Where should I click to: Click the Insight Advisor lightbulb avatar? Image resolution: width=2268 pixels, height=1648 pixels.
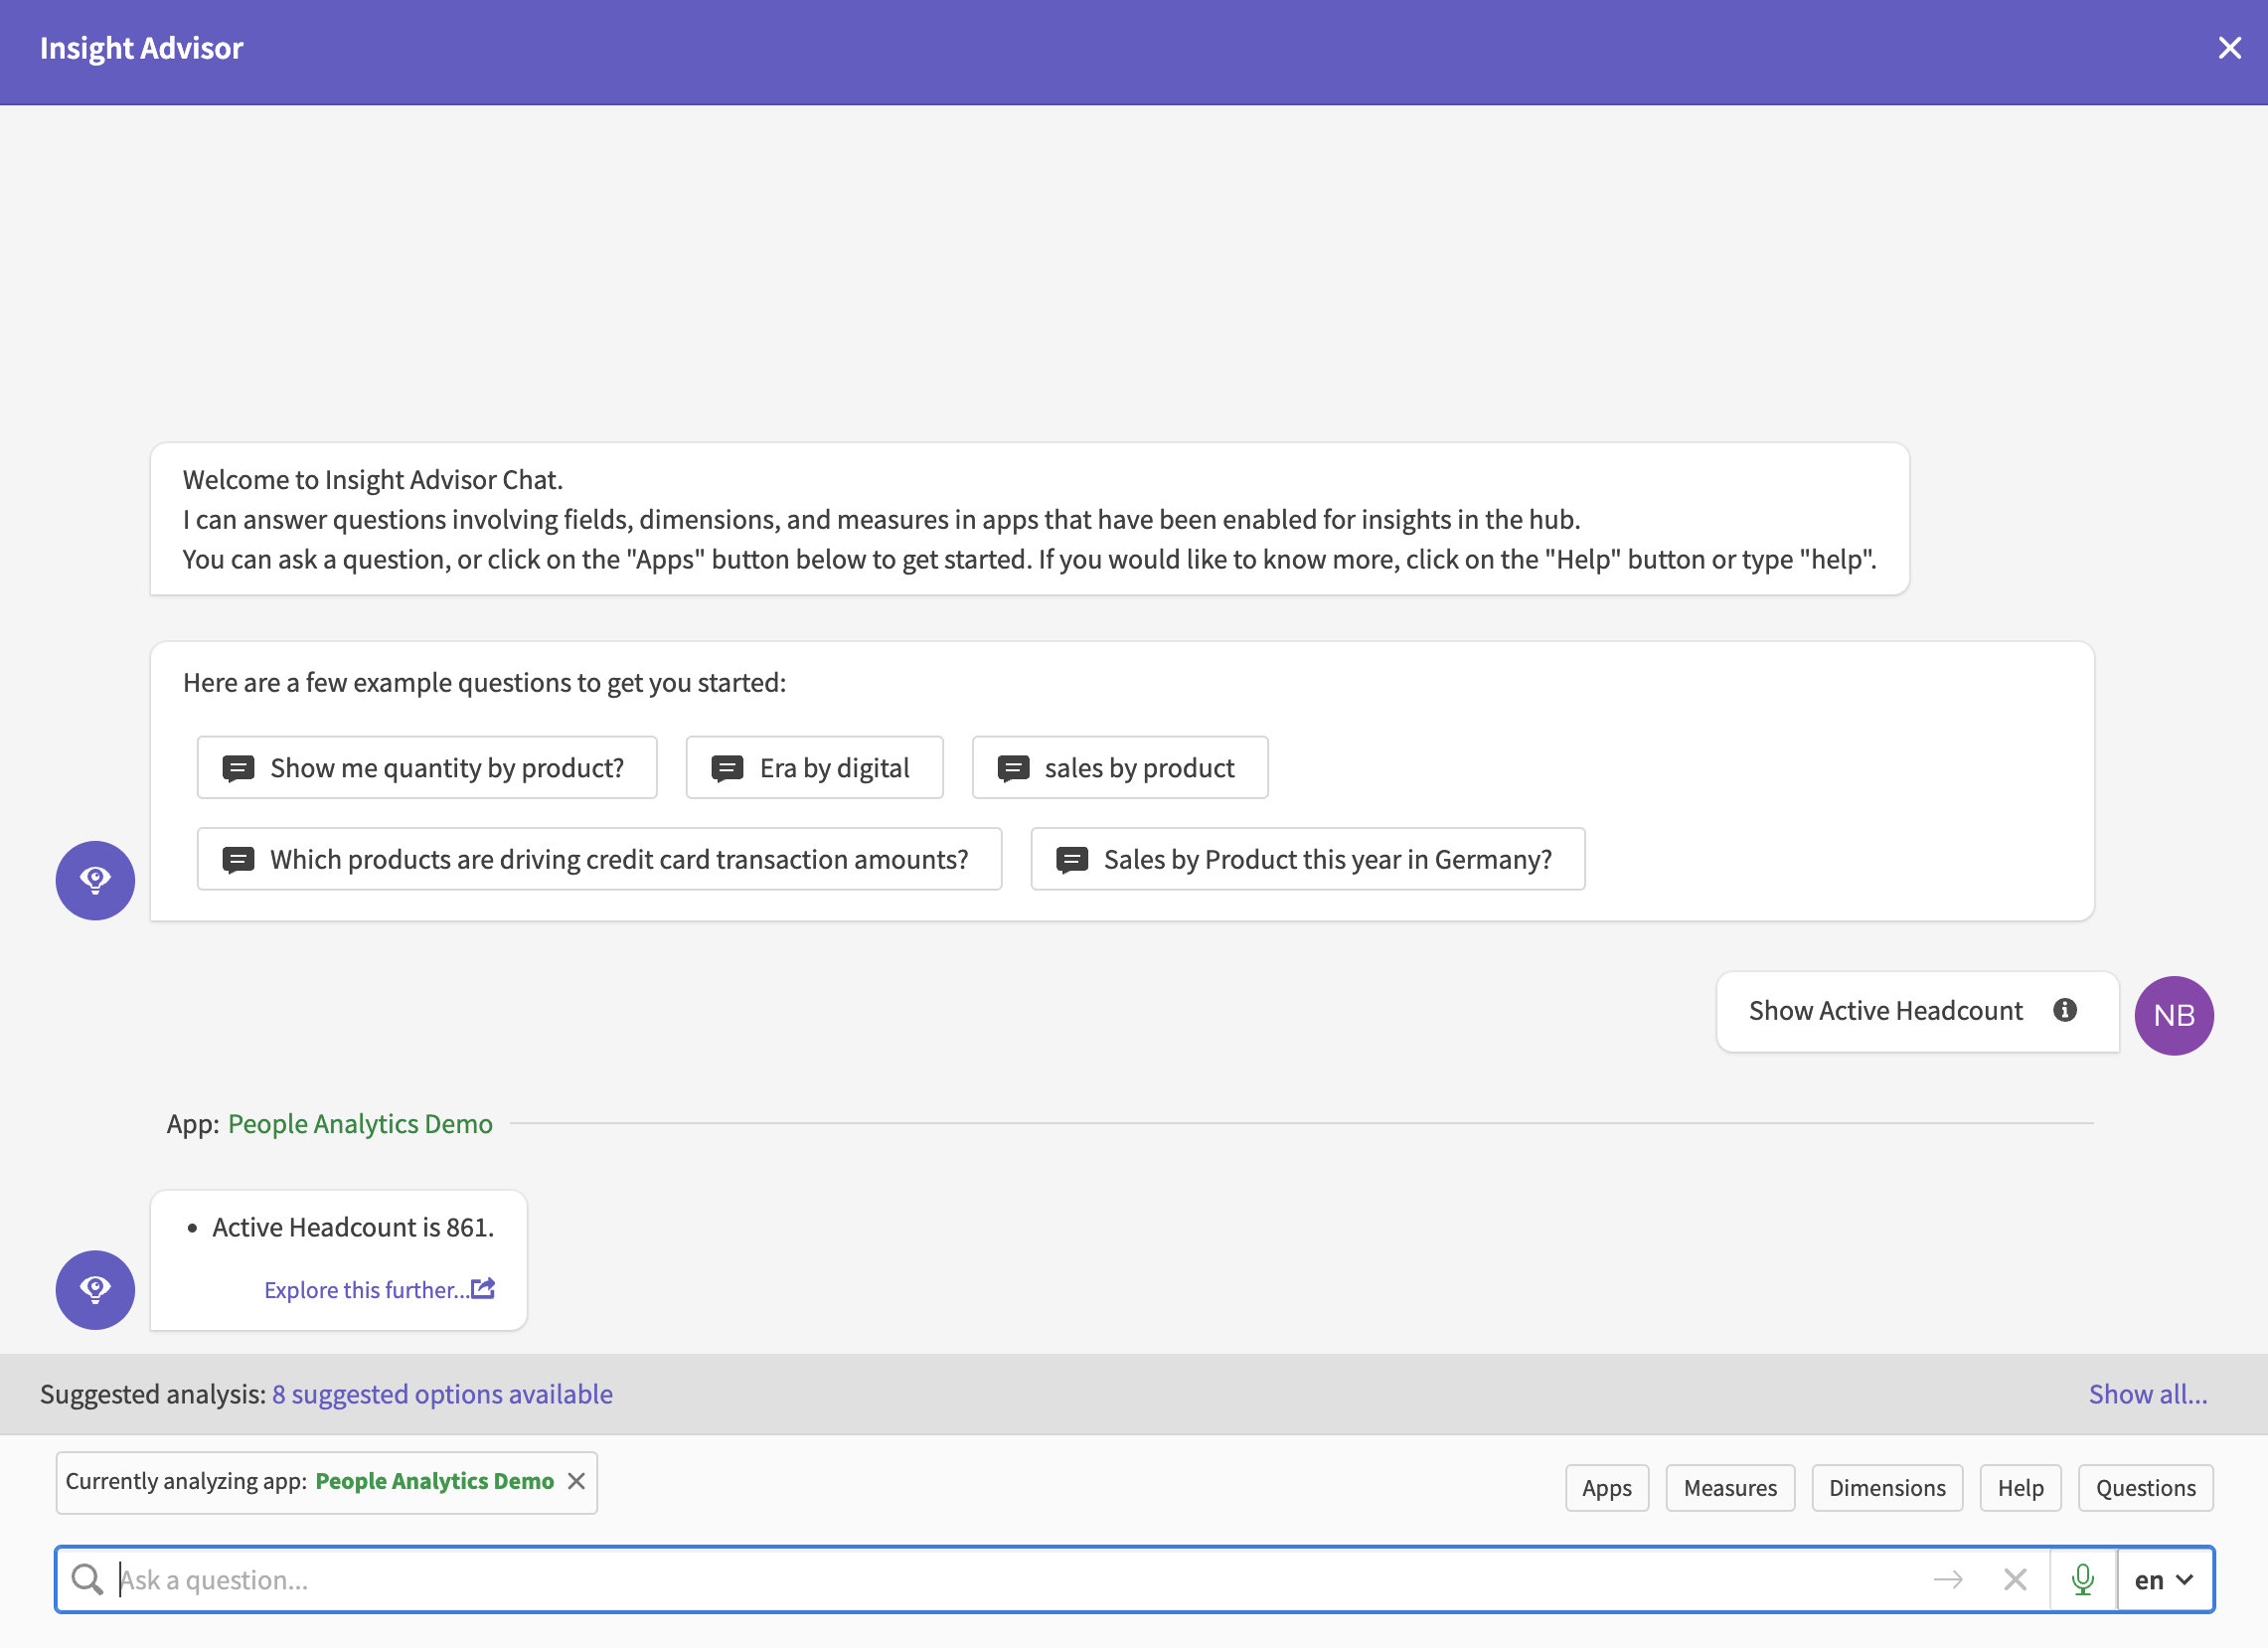(x=95, y=880)
